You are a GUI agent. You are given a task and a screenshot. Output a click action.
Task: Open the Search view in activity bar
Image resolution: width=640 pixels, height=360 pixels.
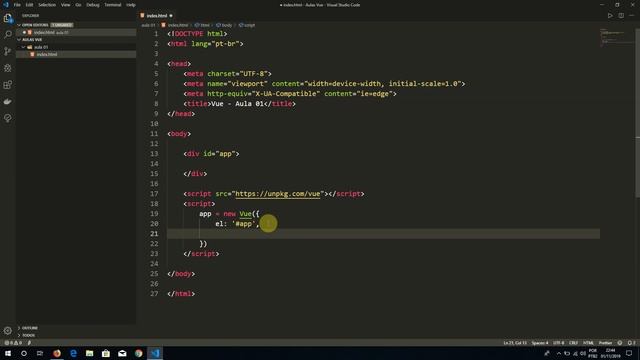click(x=8, y=34)
